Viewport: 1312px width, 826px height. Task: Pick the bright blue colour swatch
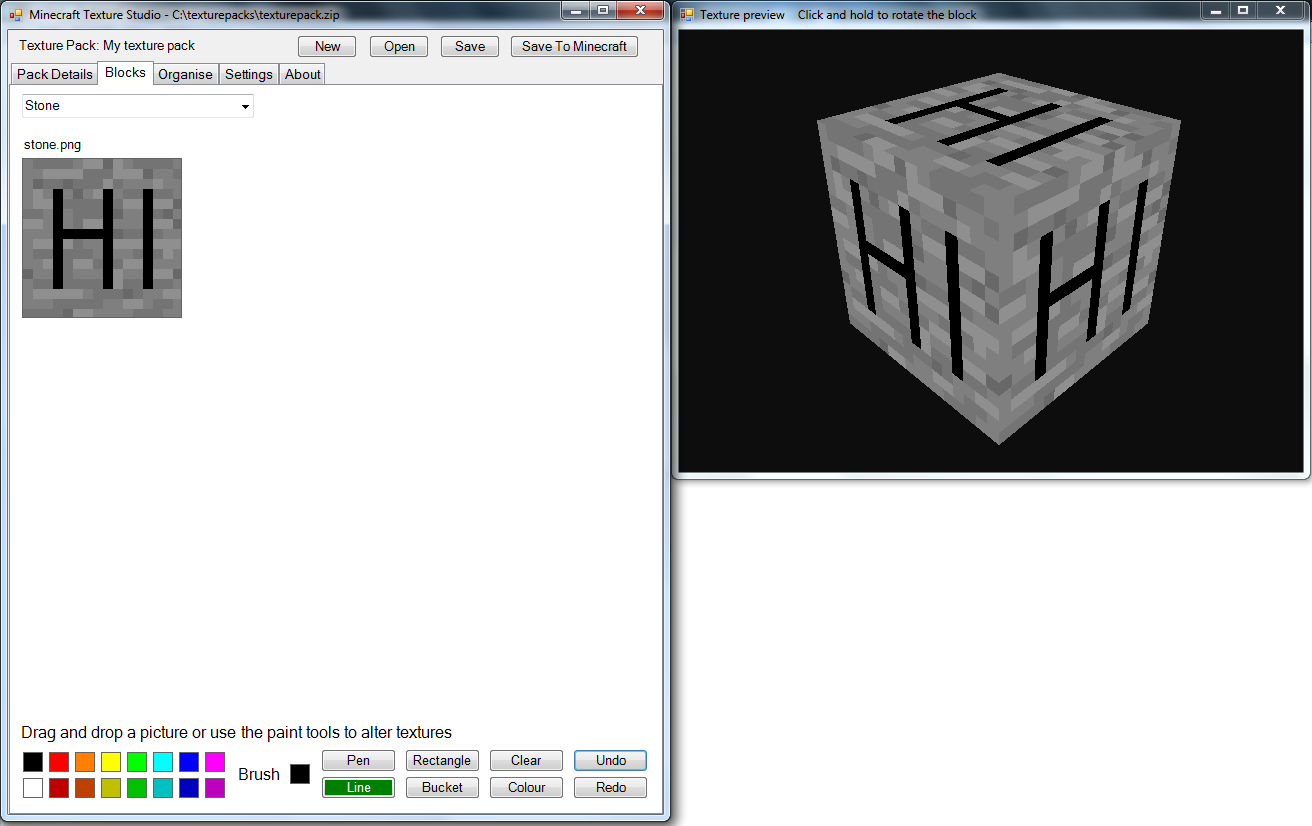click(x=189, y=762)
